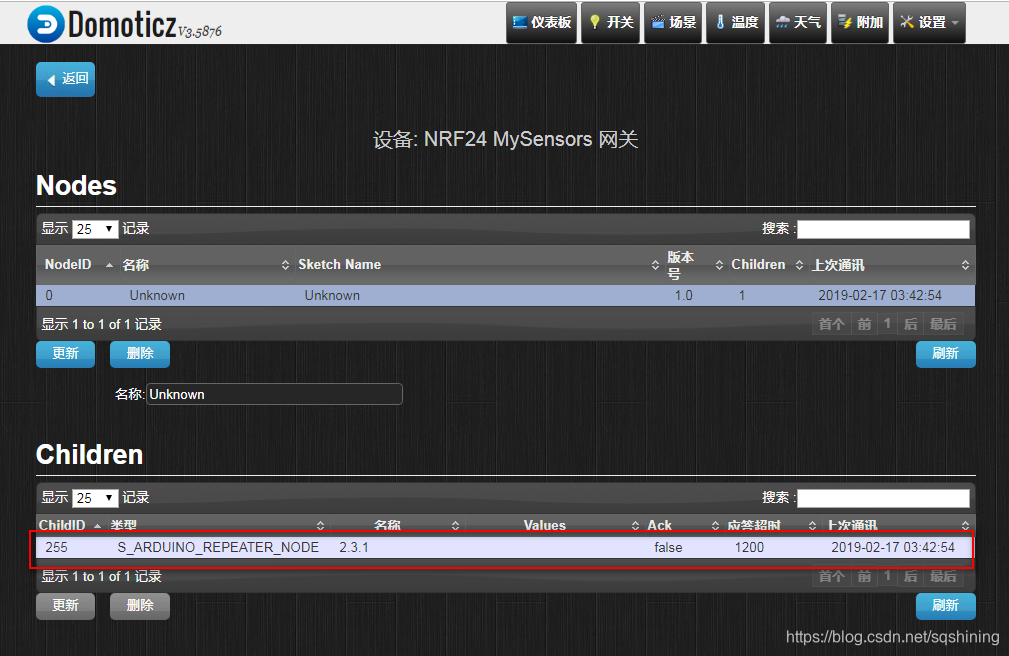The width and height of the screenshot is (1009, 656).
Task: Click Nodes pagination 首个 button
Action: 831,324
